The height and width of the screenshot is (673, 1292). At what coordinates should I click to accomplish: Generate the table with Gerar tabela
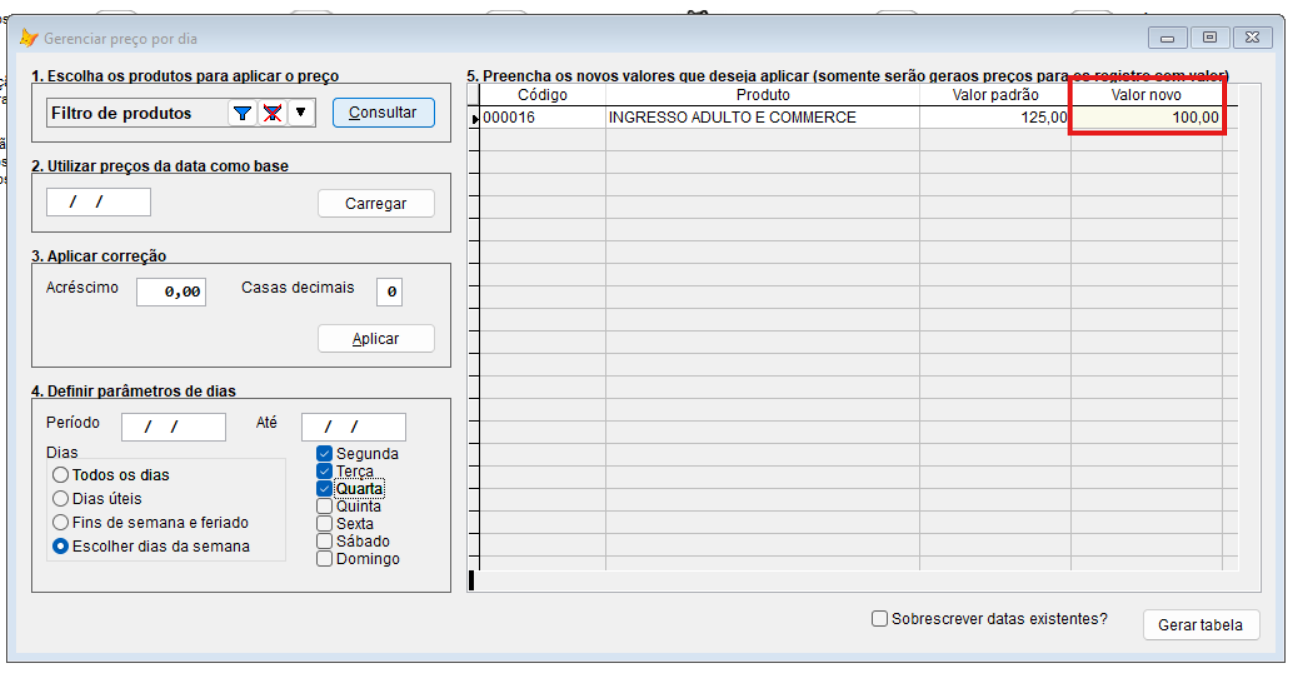1200,625
